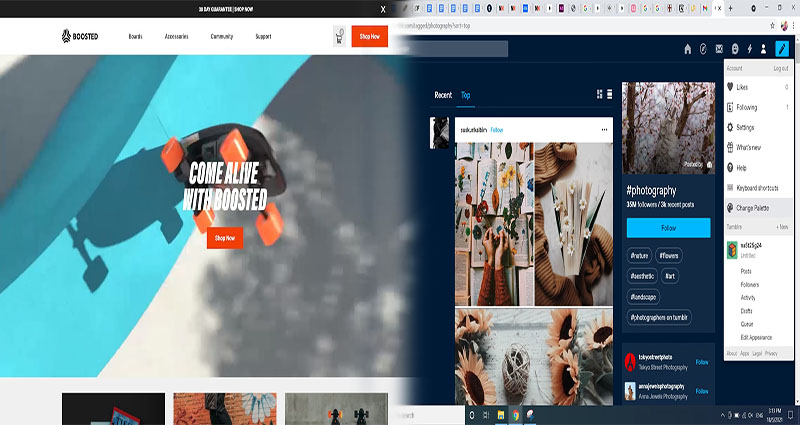Open the books and flowers post photo

point(494,224)
